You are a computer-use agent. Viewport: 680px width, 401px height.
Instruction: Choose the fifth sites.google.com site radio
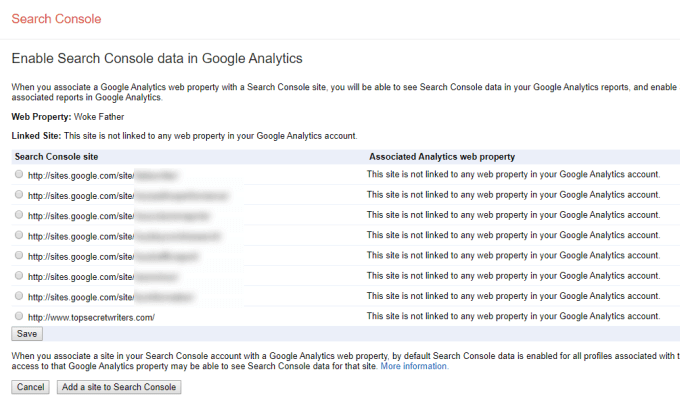(x=19, y=255)
